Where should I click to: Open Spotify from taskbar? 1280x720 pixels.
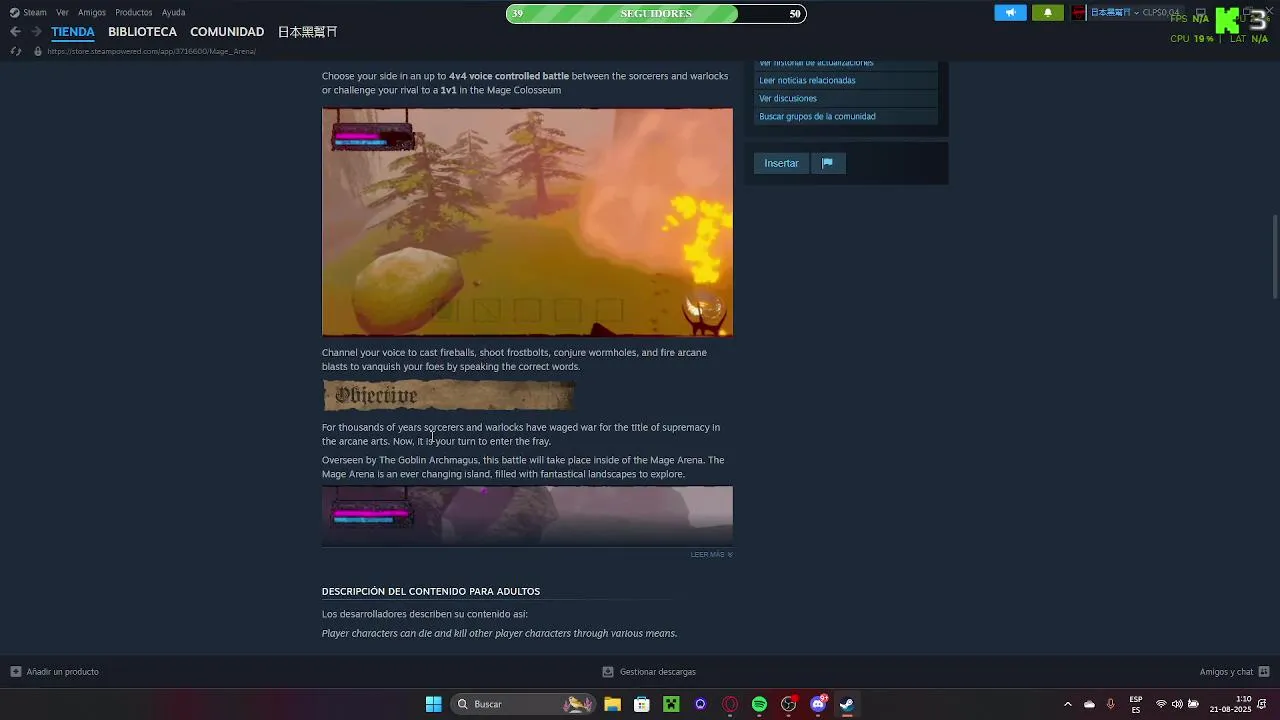[759, 704]
